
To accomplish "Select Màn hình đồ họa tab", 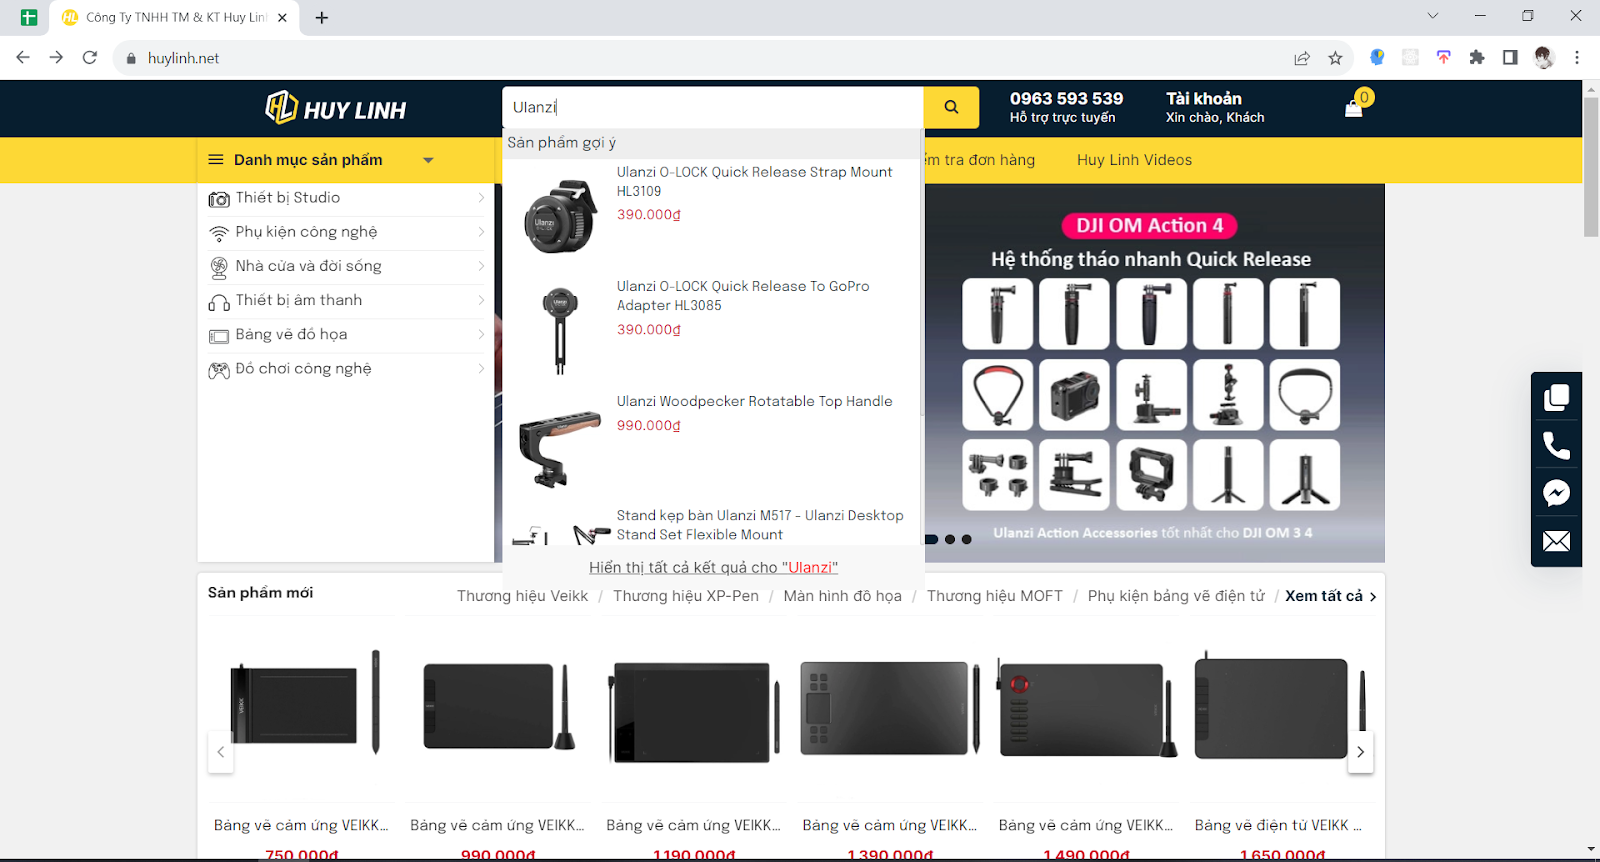I will tap(842, 596).
